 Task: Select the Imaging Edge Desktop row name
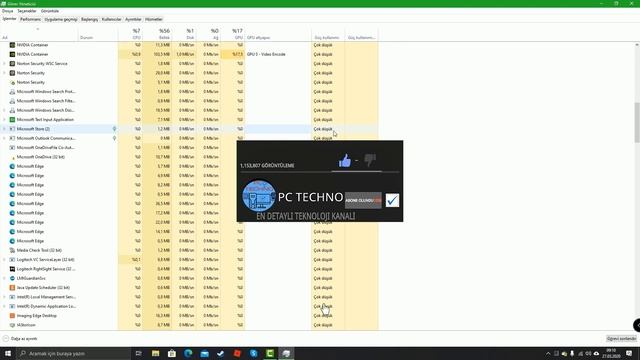(37, 316)
